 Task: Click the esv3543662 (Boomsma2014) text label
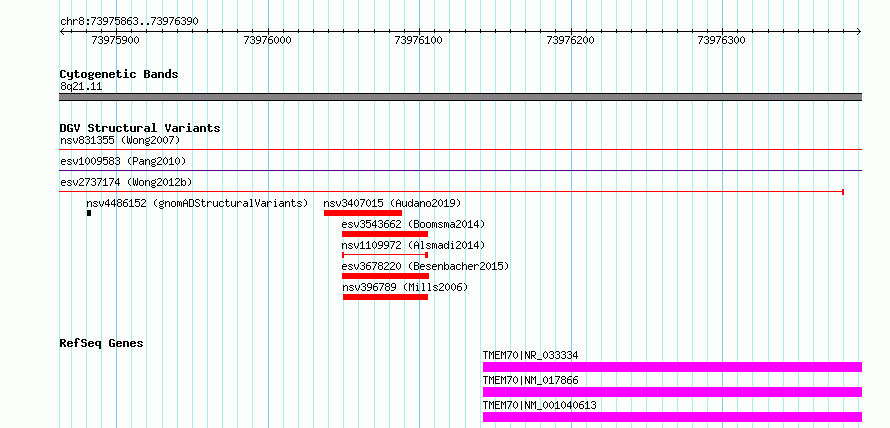tap(413, 224)
